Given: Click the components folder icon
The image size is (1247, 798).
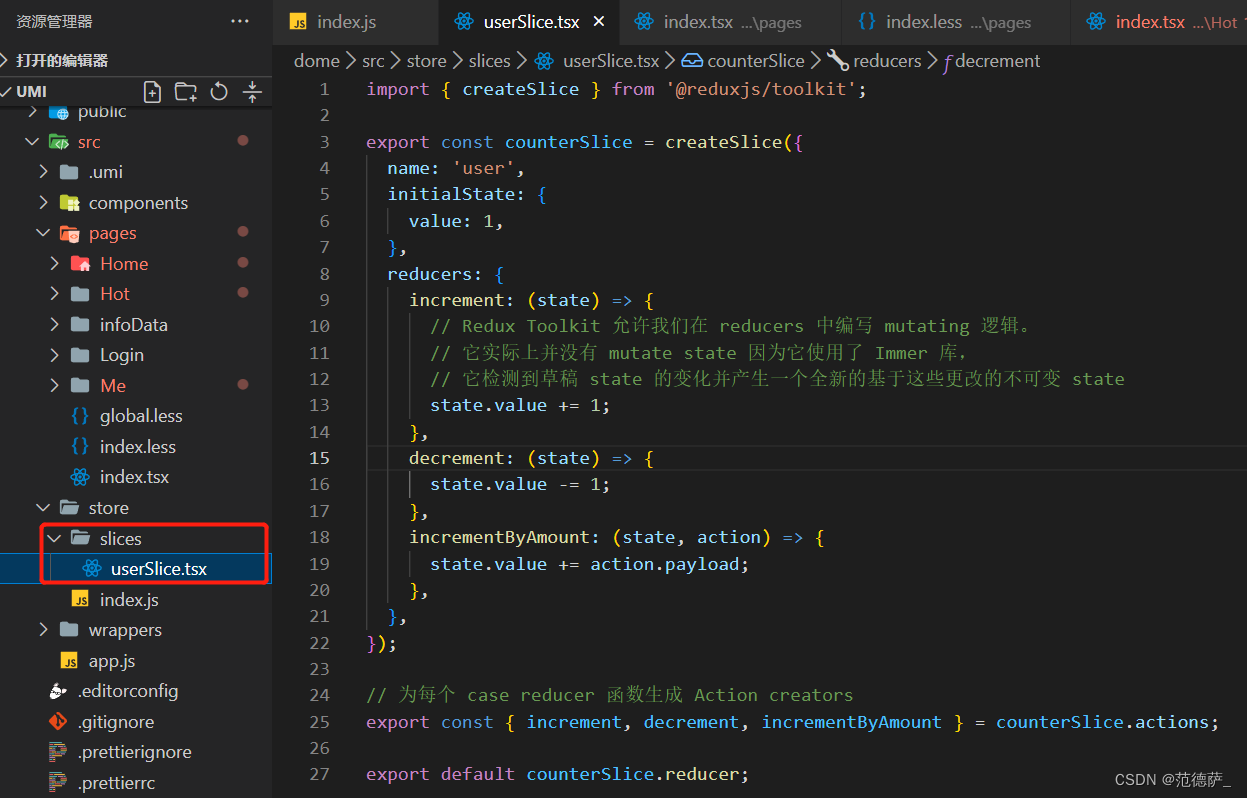Looking at the screenshot, I should pyautogui.click(x=69, y=203).
